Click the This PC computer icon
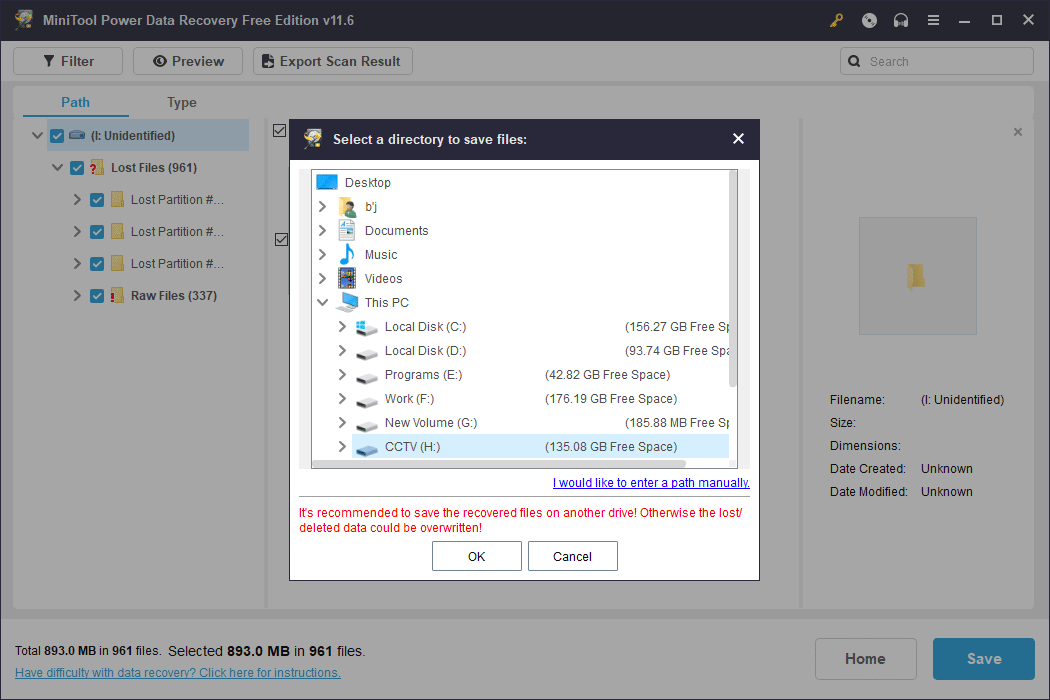The image size is (1050, 700). 347,302
